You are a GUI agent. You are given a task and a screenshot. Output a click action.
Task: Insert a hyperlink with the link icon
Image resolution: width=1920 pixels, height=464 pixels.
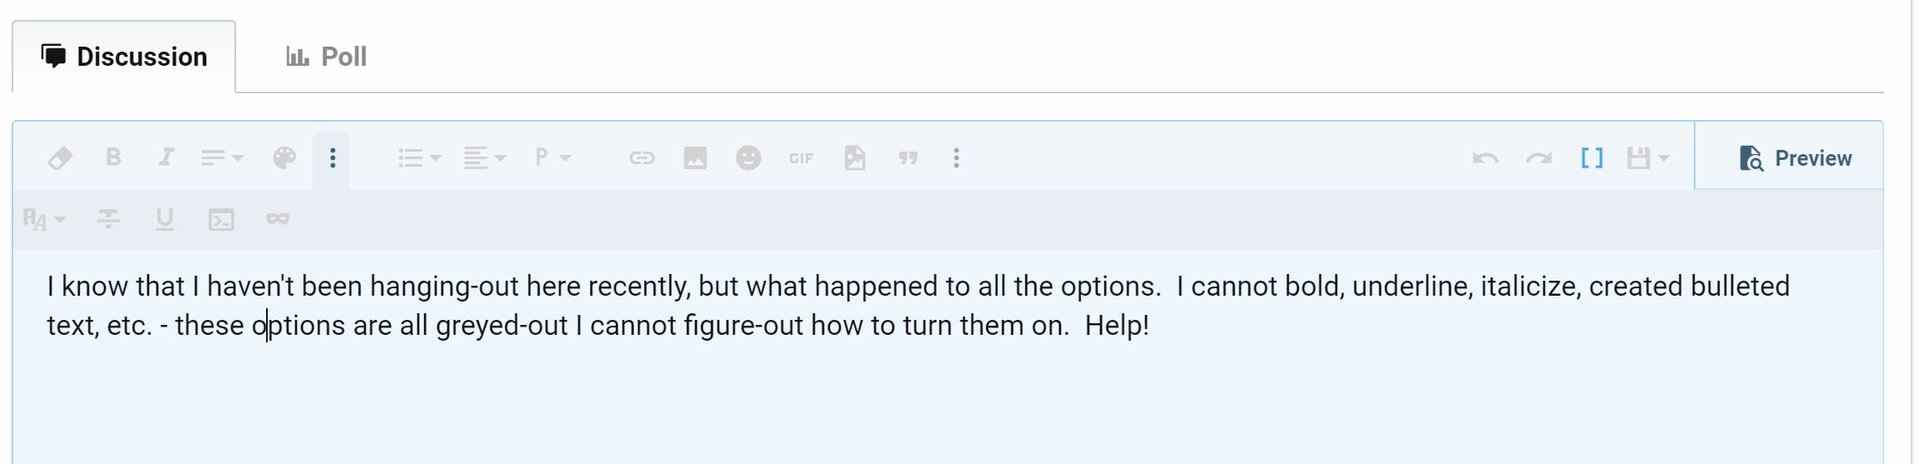tap(642, 158)
